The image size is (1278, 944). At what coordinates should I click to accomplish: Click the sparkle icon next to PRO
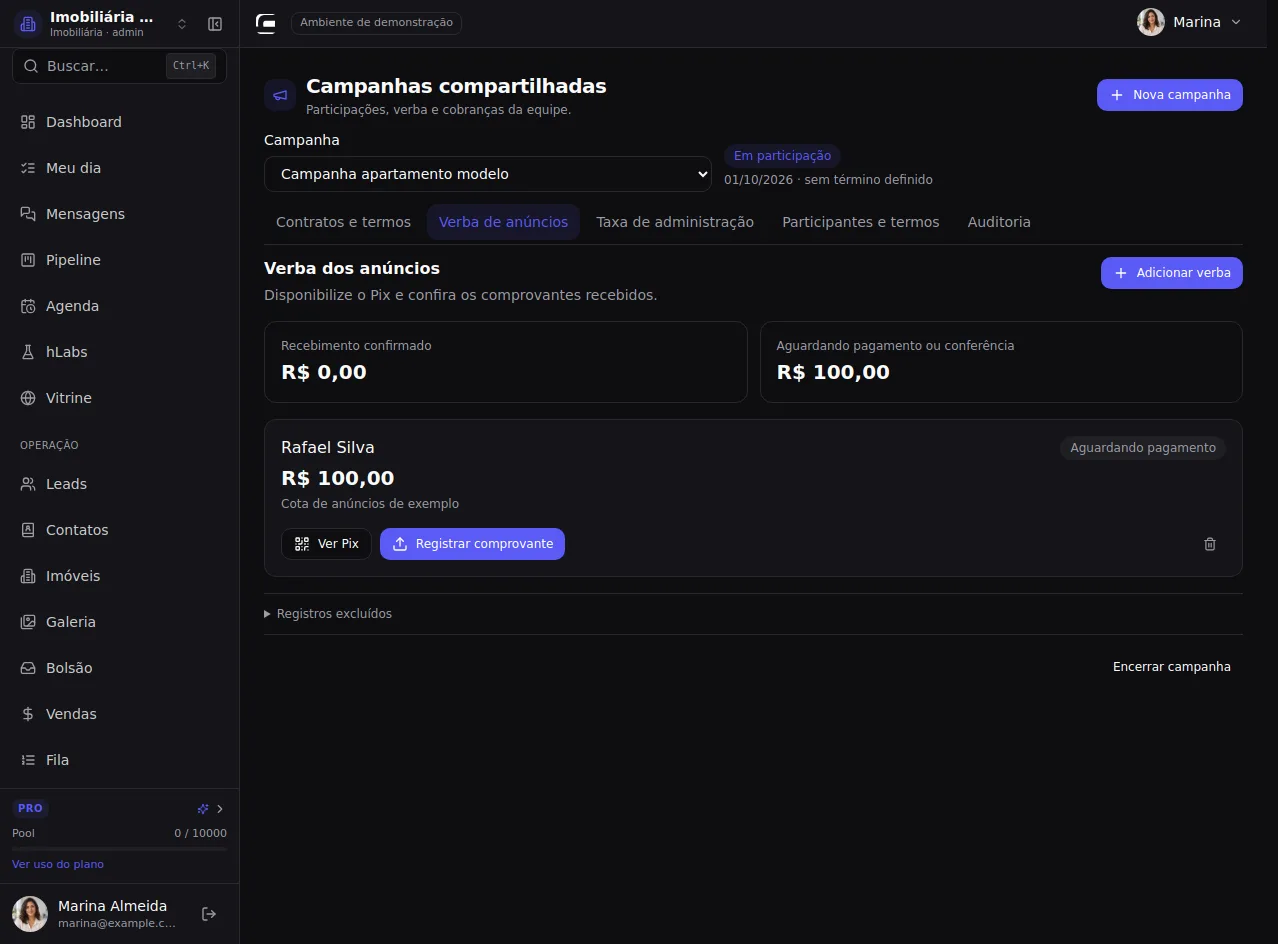(203, 809)
